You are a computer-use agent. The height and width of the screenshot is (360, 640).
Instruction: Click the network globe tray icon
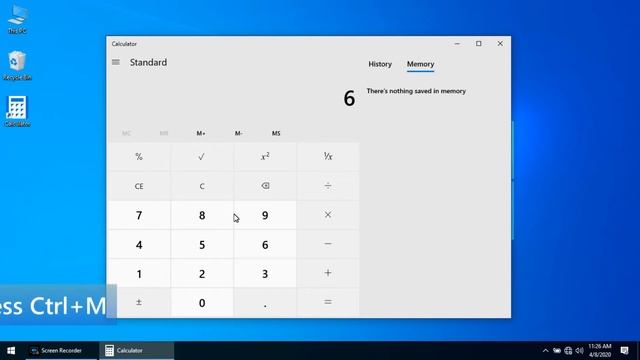568,351
